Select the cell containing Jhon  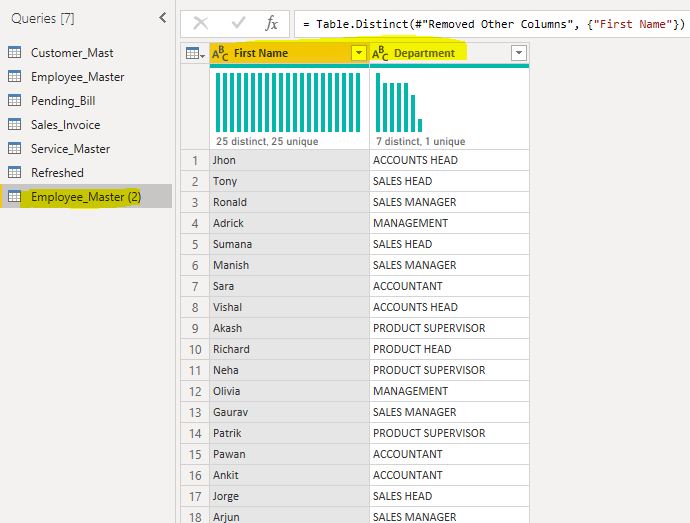pyautogui.click(x=290, y=160)
